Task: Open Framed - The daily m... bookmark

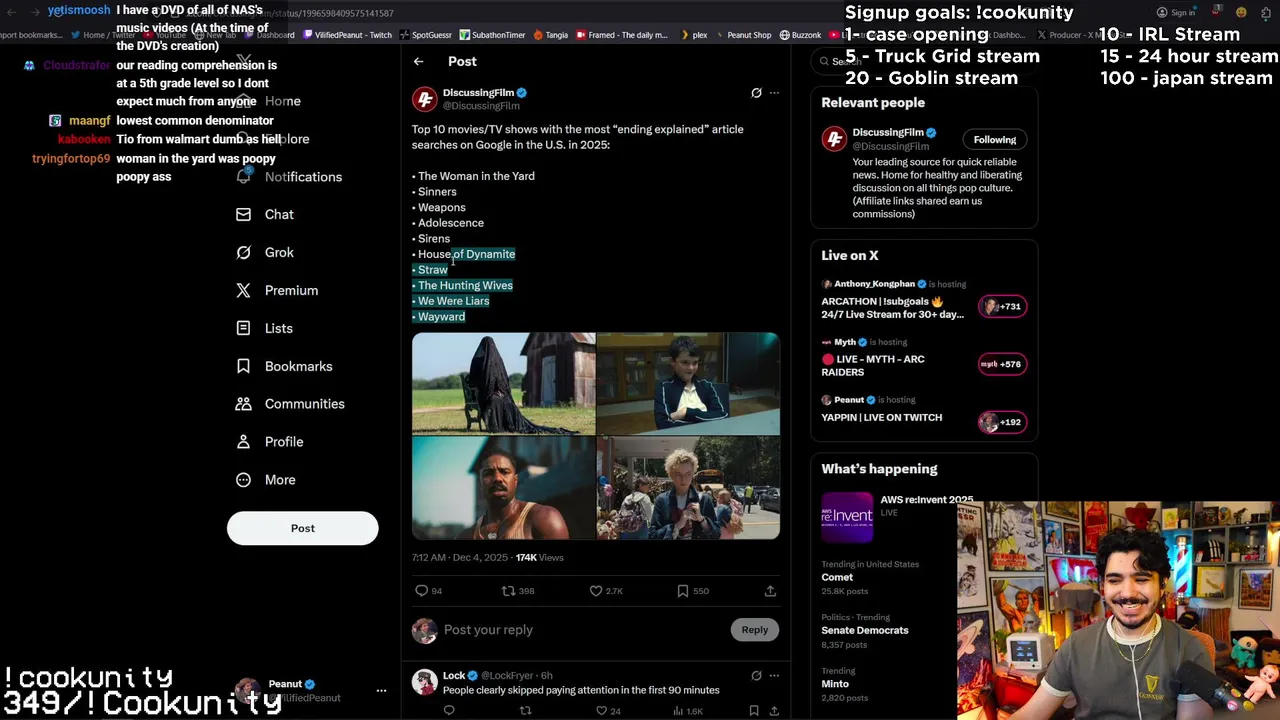Action: pyautogui.click(x=621, y=35)
